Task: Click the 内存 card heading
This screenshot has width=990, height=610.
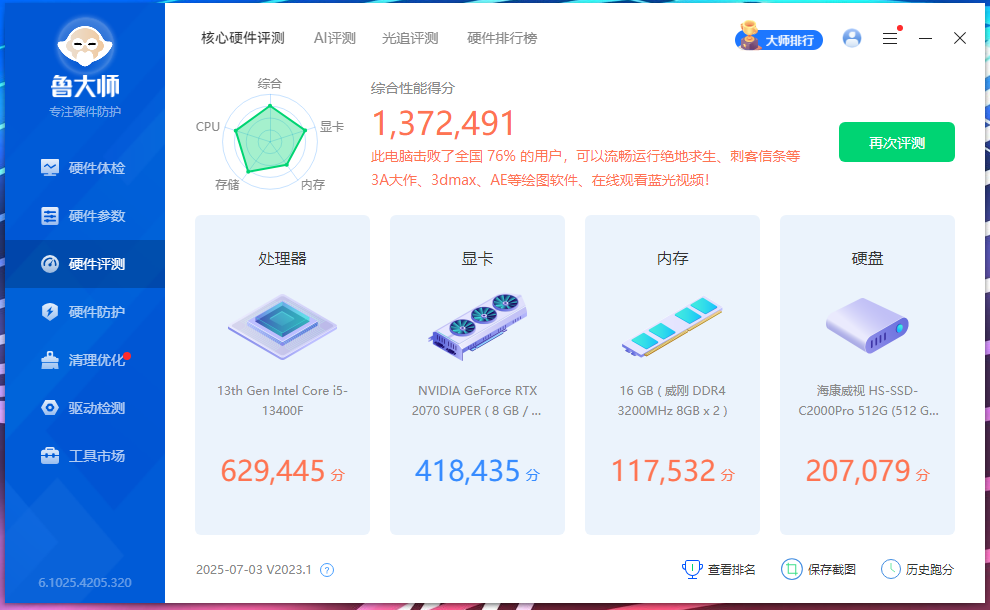Action: click(672, 259)
